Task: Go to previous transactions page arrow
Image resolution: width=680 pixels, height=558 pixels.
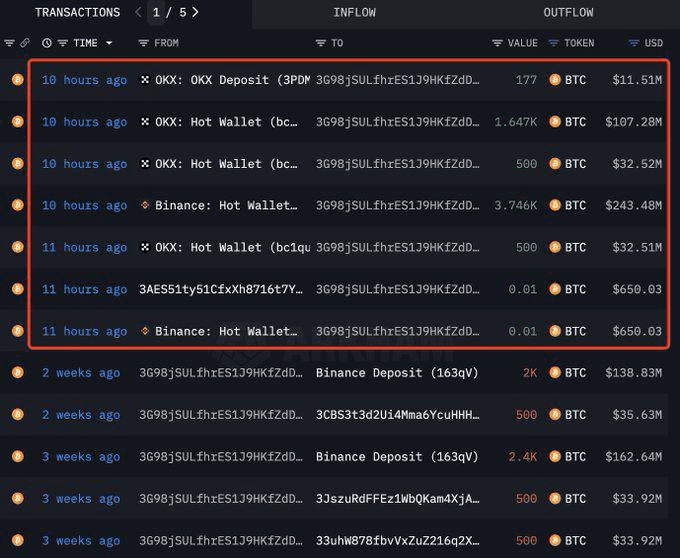Action: click(x=138, y=12)
